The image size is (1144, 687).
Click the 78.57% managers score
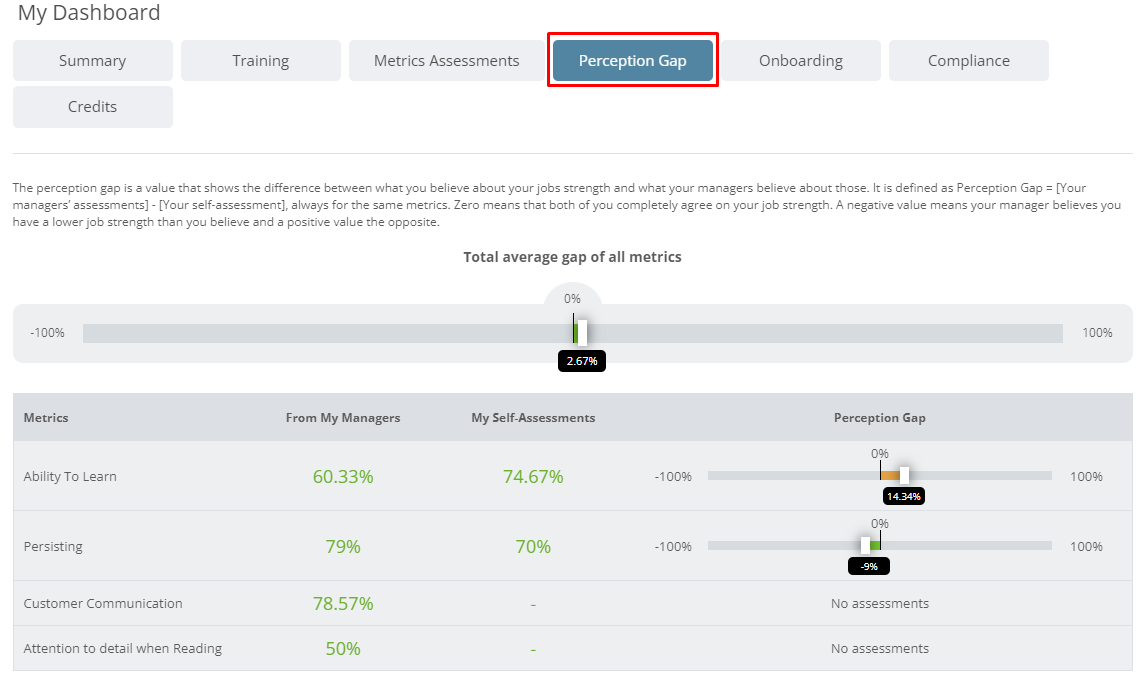(343, 603)
